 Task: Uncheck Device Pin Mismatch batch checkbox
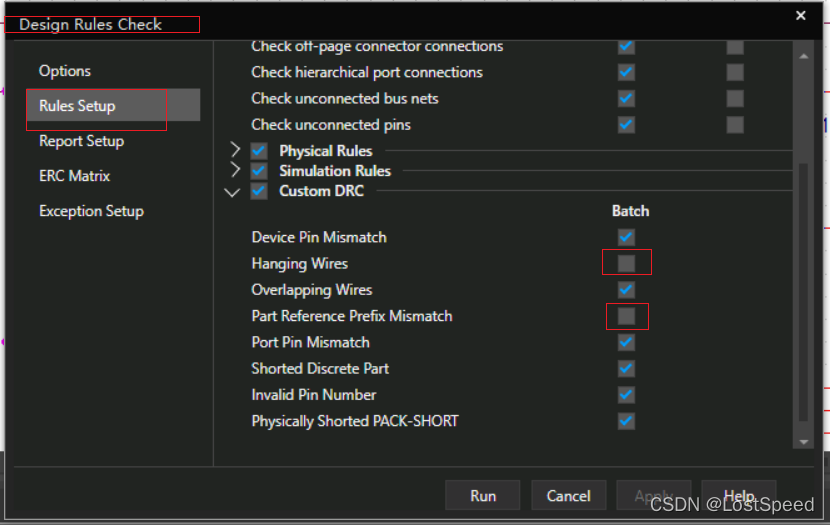(x=626, y=237)
